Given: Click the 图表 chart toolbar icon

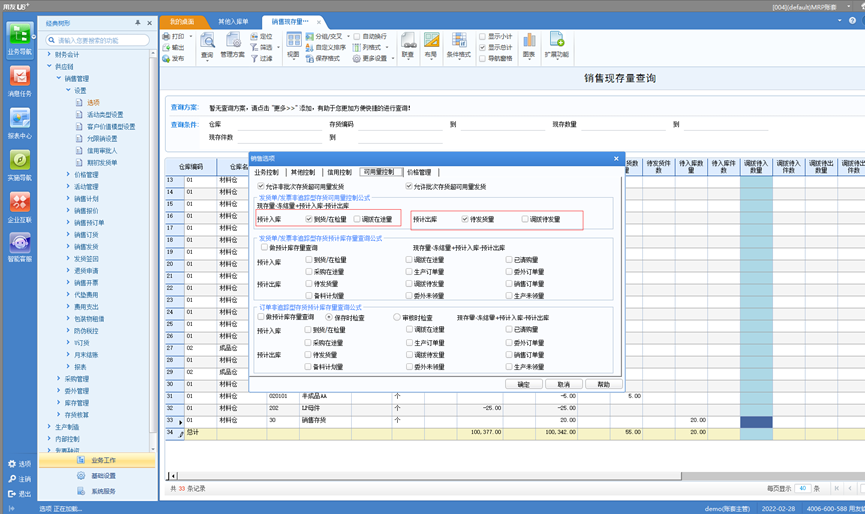Looking at the screenshot, I should click(x=529, y=46).
